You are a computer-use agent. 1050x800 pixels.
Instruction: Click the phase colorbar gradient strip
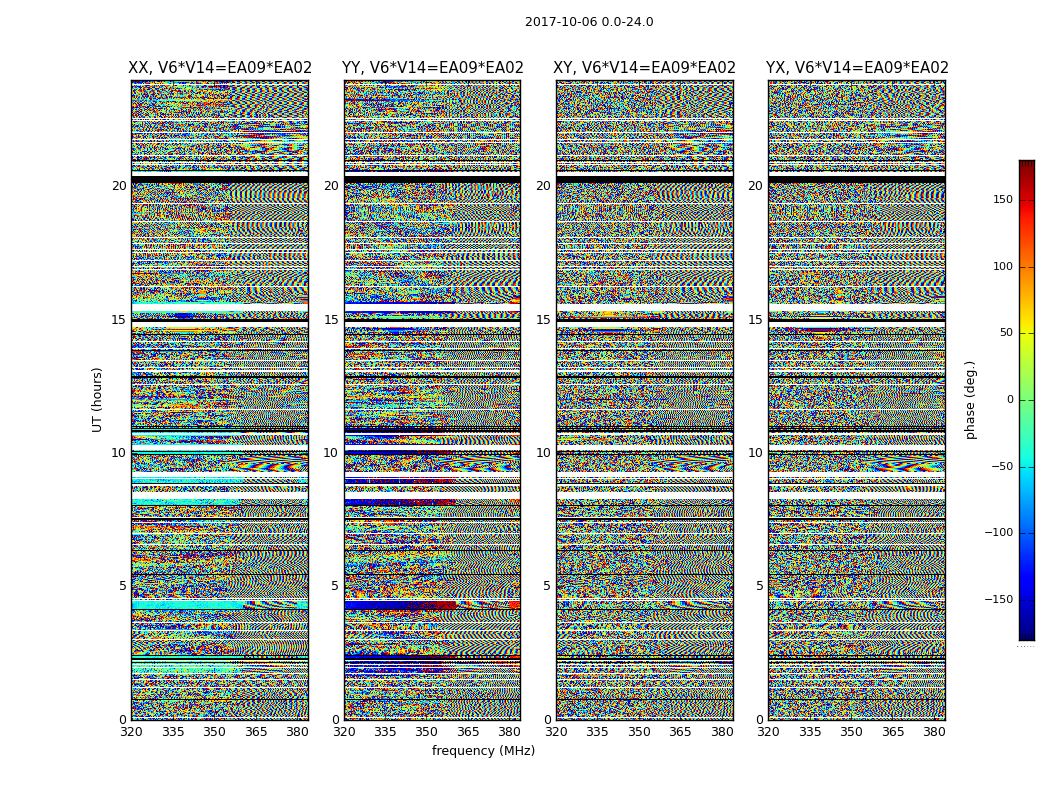[x=1026, y=400]
